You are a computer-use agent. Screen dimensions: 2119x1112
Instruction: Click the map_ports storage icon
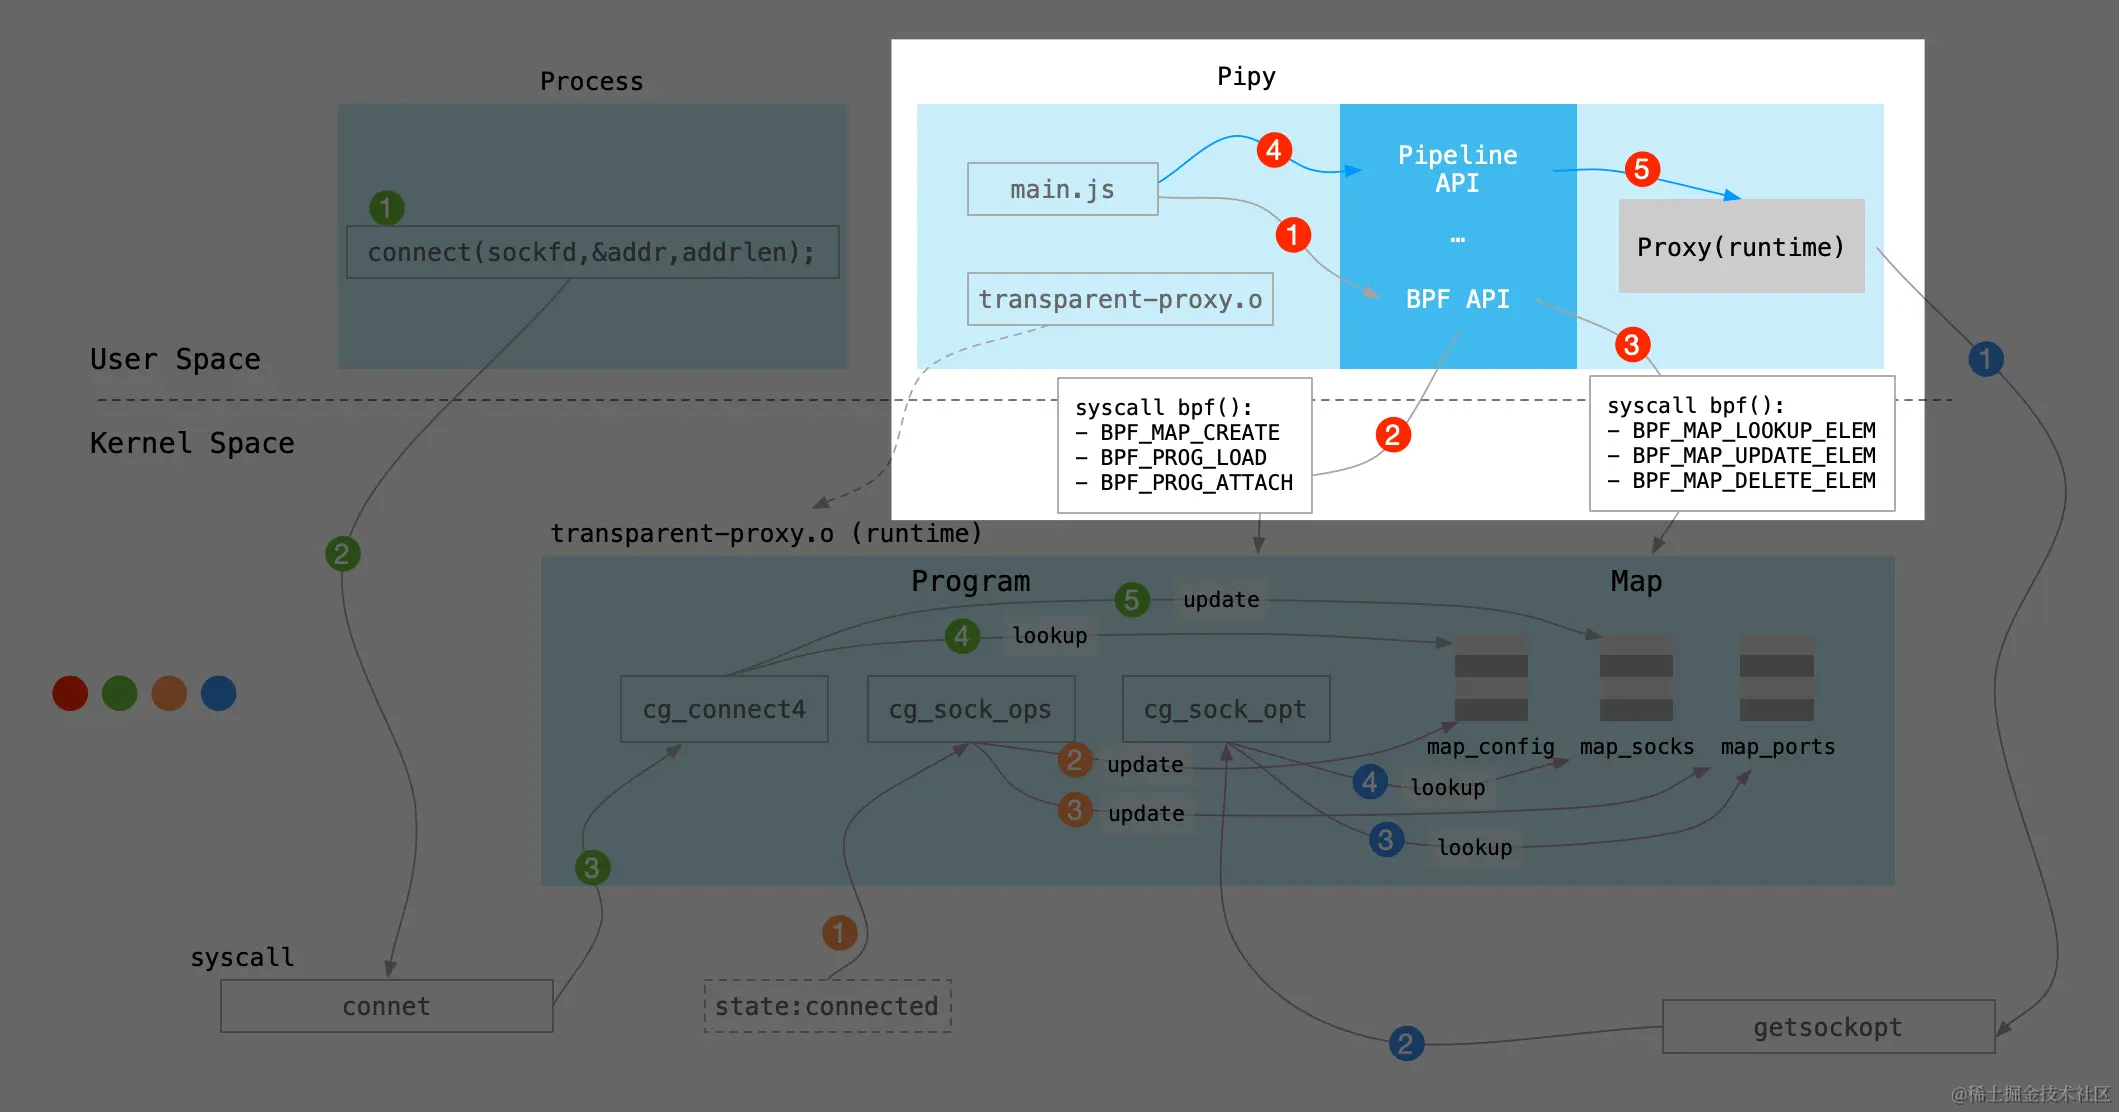[1776, 678]
